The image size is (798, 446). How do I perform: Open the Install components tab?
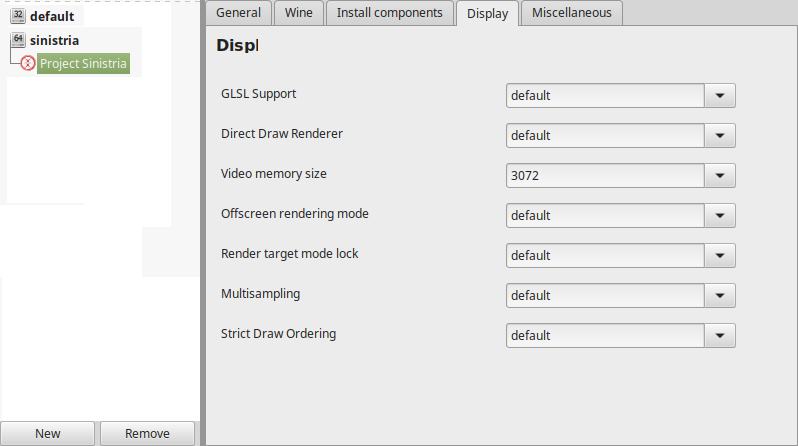click(x=390, y=13)
